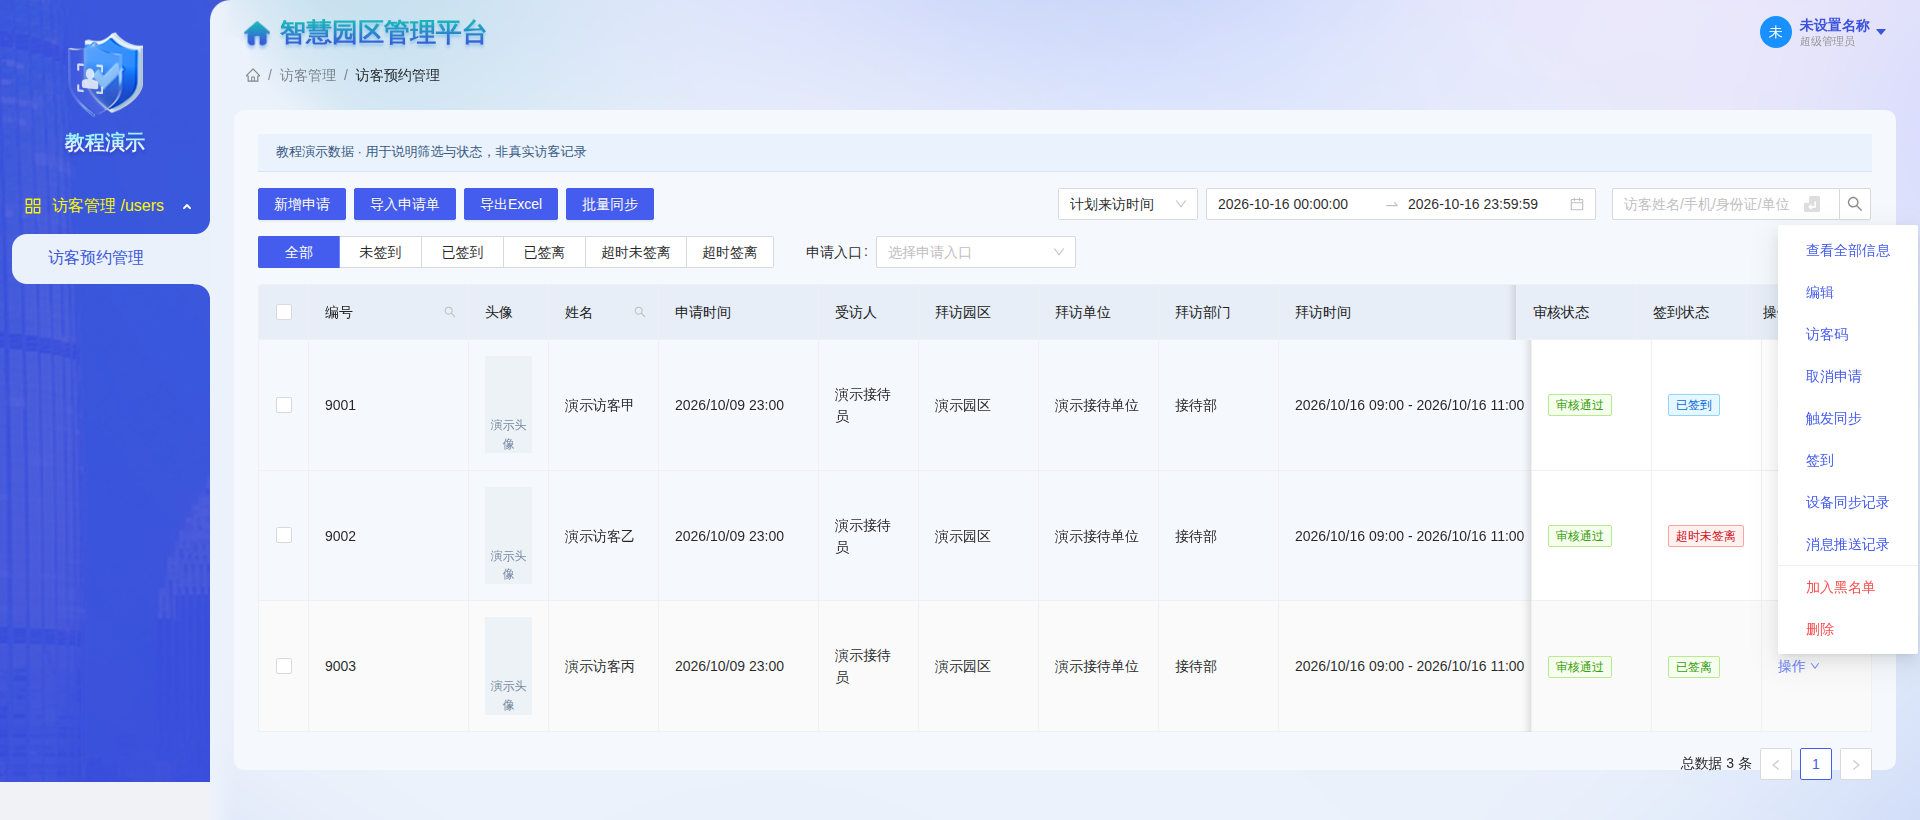Open the avatar thumbnail for visitor 9001

[508, 405]
